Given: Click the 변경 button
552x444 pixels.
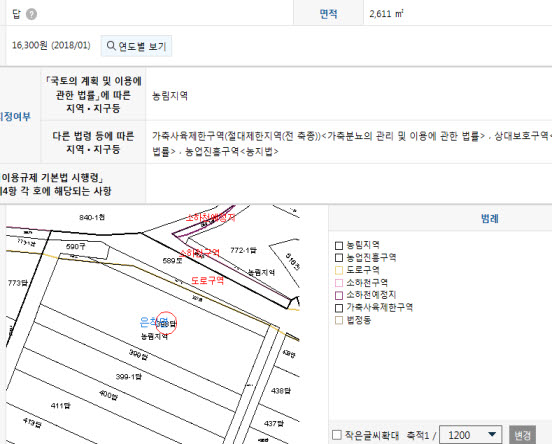Looking at the screenshot, I should click(522, 435).
